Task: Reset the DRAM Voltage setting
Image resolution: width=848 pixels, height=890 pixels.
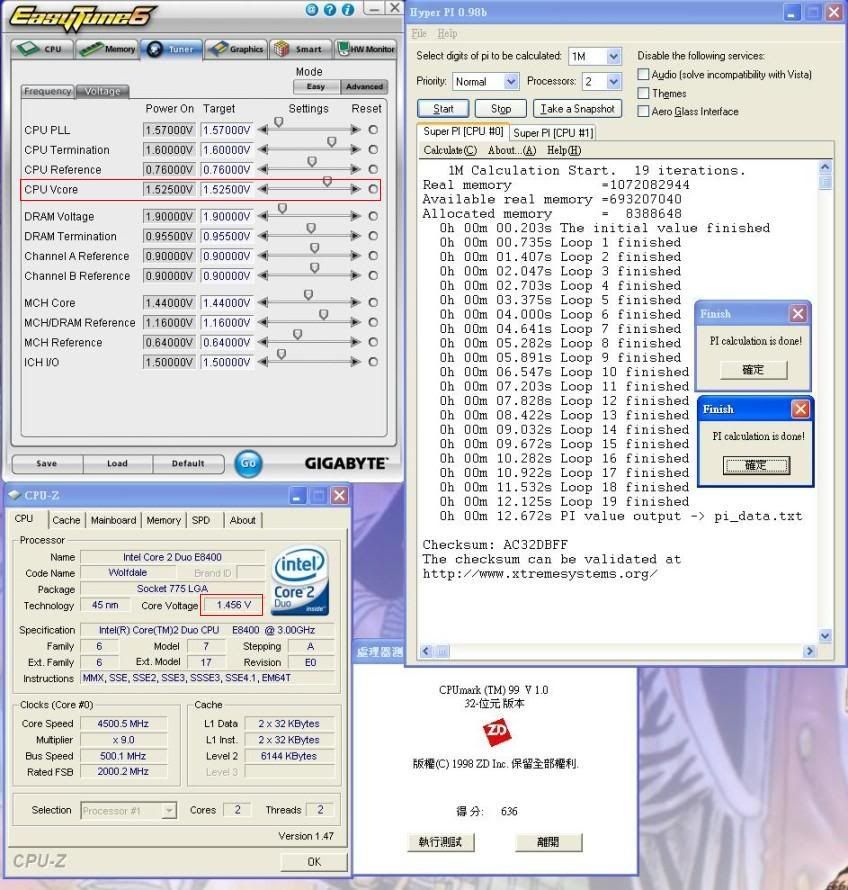Action: tap(373, 216)
